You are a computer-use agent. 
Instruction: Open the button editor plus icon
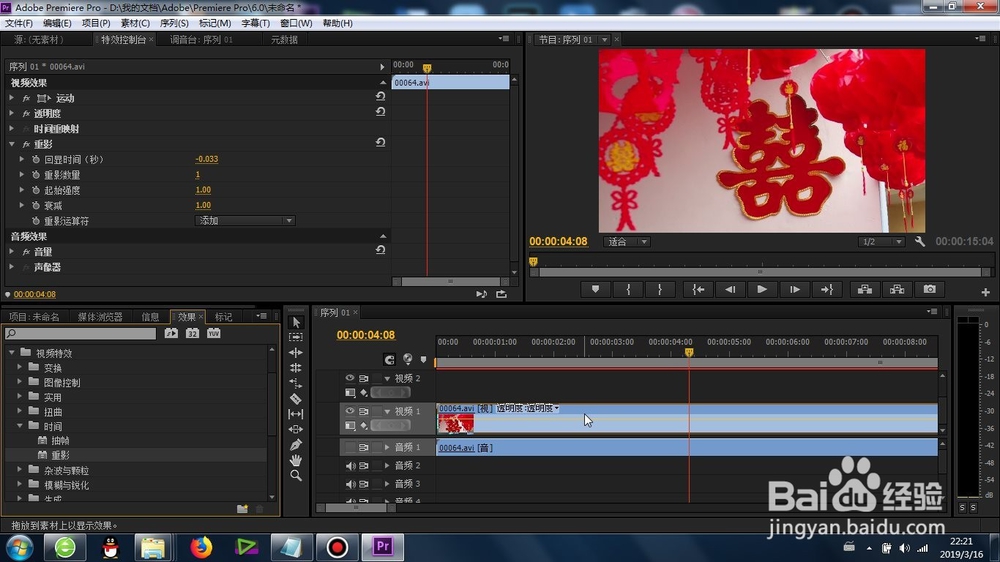click(x=985, y=292)
